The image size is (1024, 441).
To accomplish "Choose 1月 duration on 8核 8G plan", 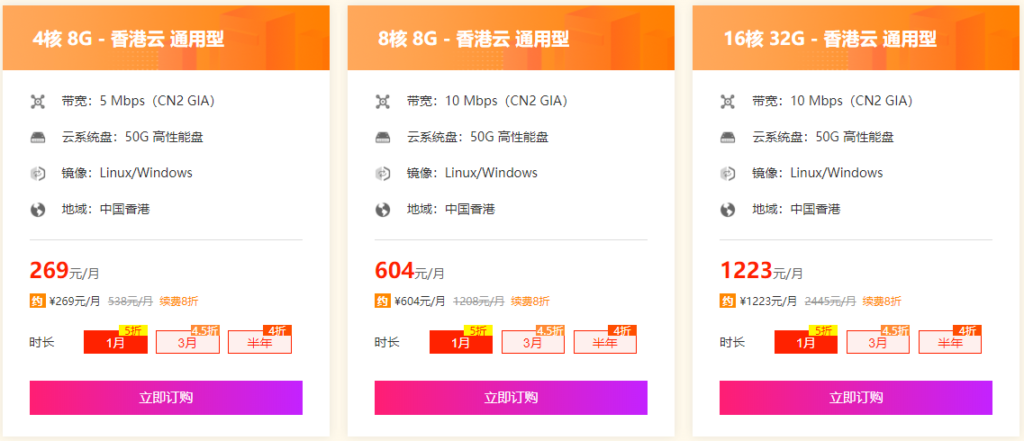I will pyautogui.click(x=461, y=342).
